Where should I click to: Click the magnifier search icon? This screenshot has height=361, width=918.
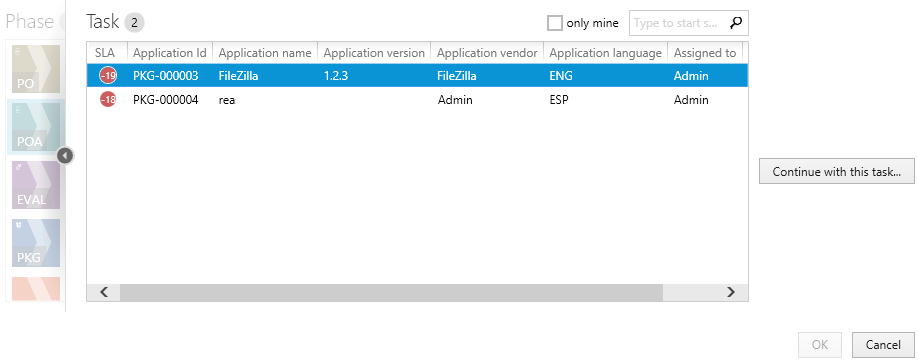coord(736,23)
